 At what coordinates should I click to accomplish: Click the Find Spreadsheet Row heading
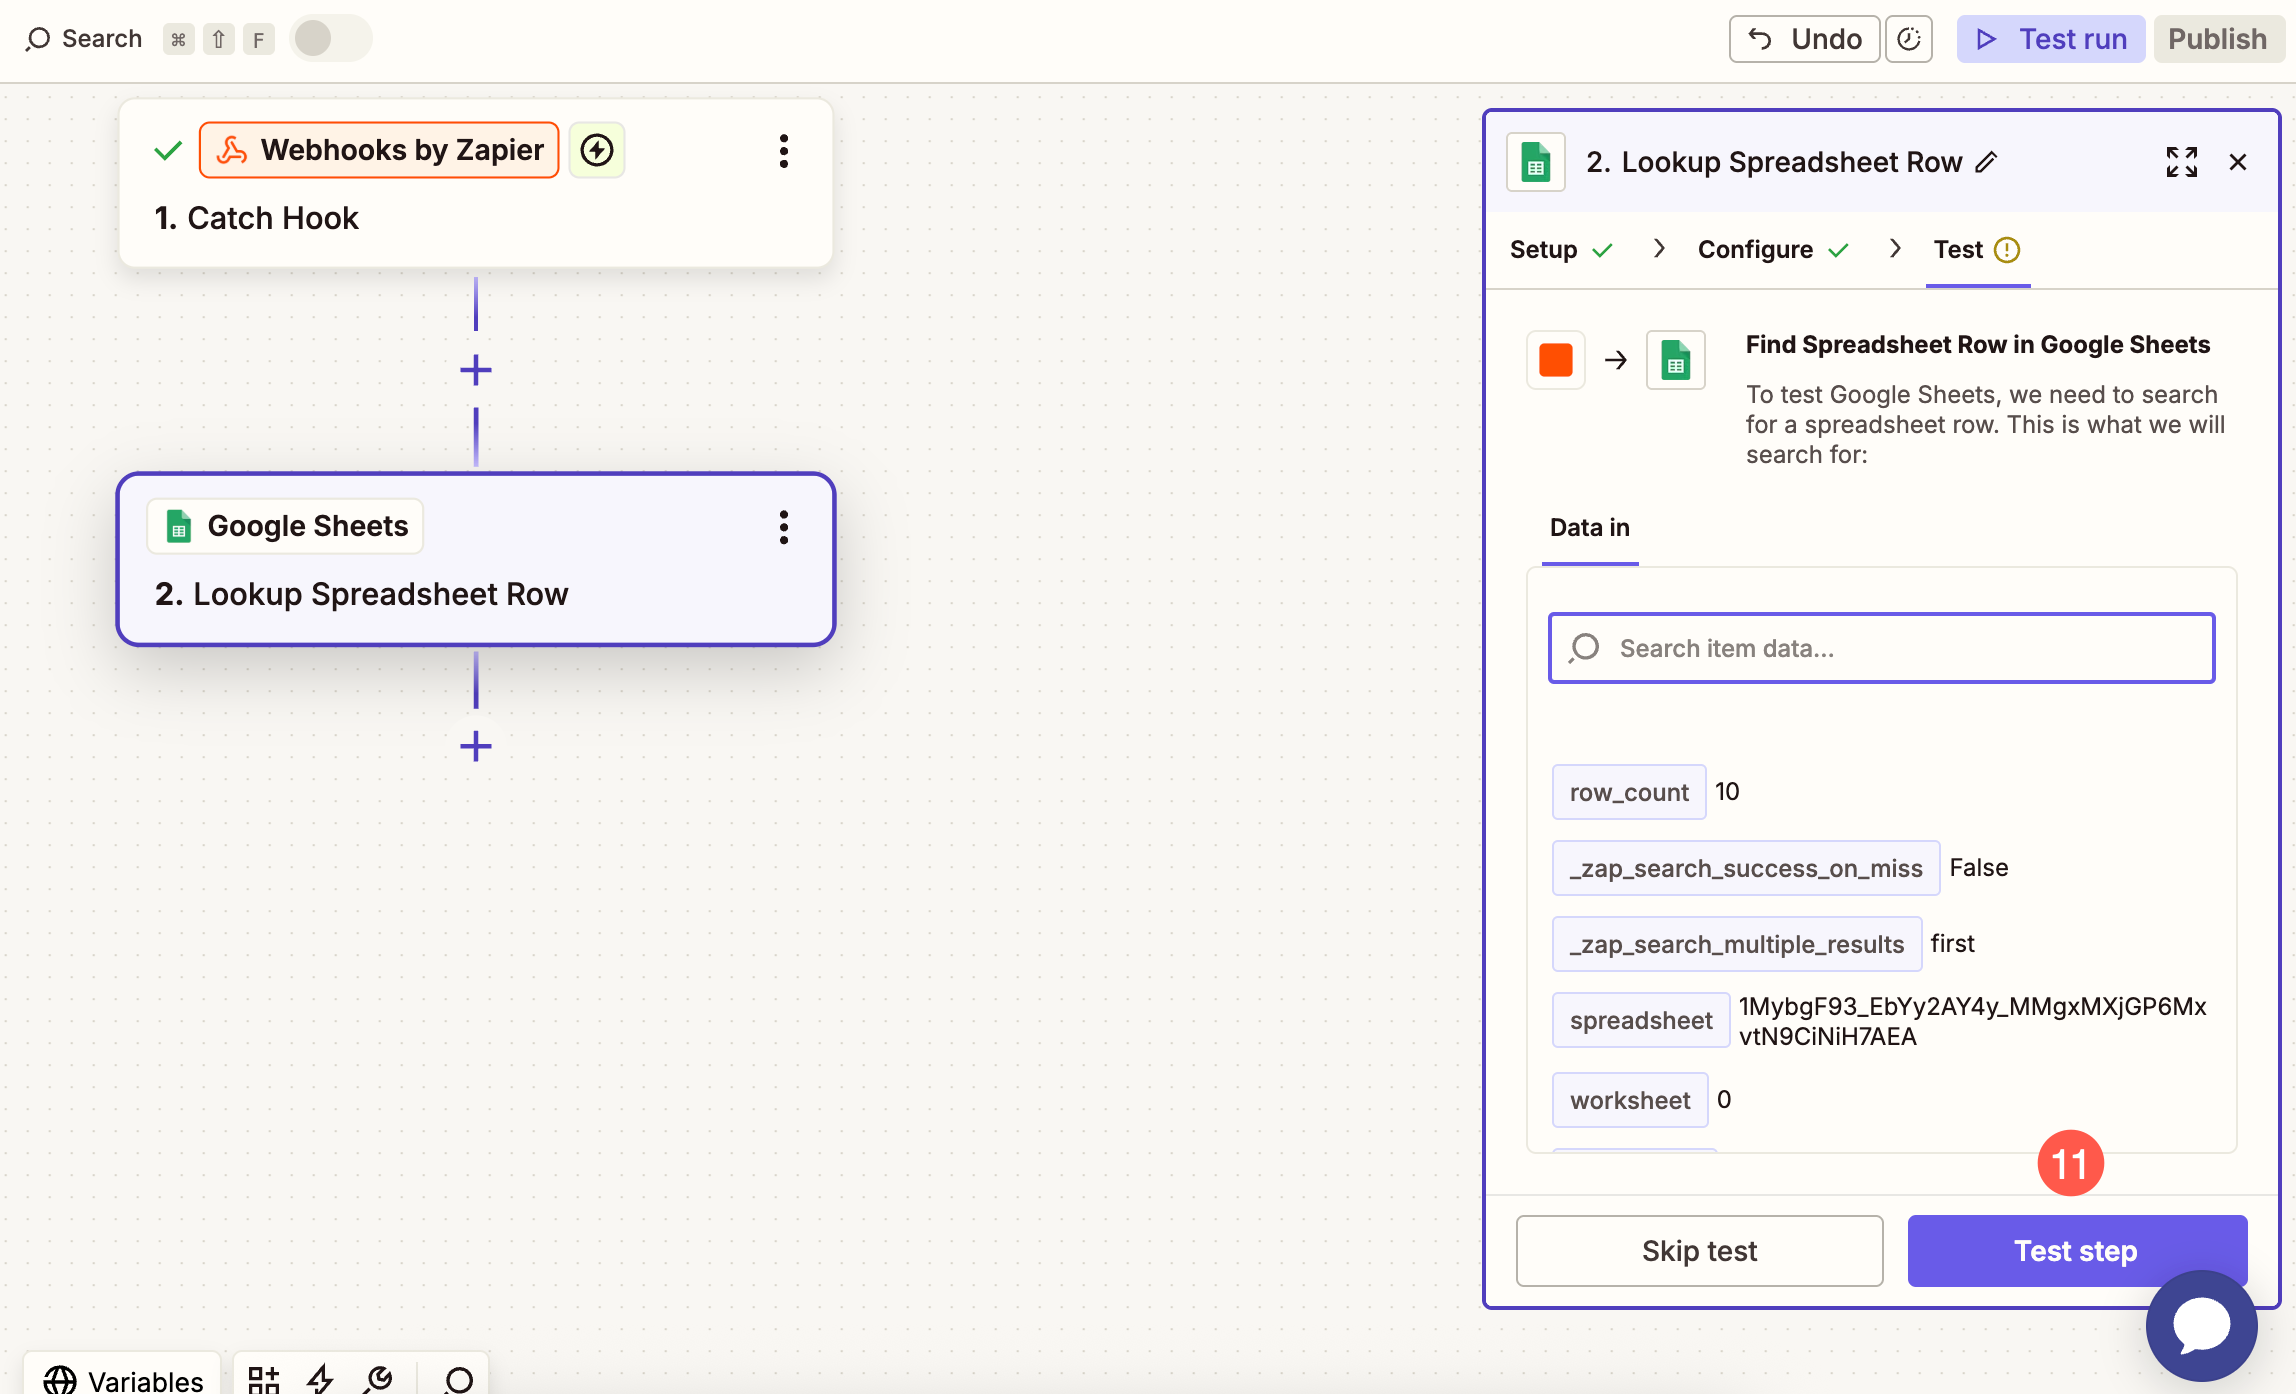[1977, 345]
